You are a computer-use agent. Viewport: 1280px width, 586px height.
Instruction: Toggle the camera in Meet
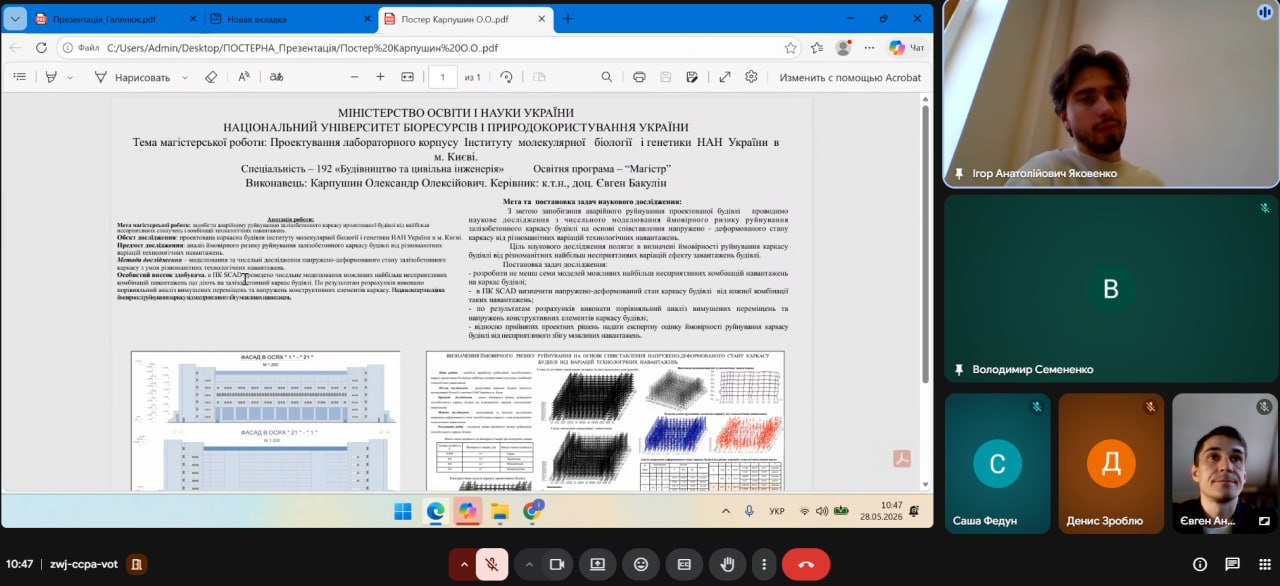click(556, 564)
